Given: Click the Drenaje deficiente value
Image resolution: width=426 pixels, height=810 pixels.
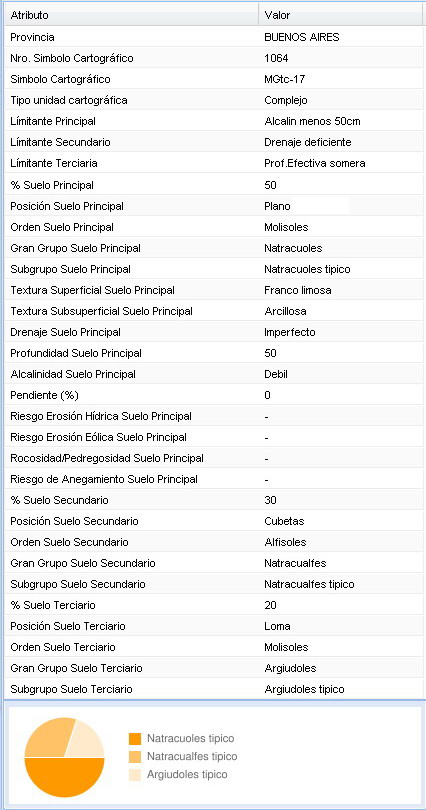Looking at the screenshot, I should click(x=308, y=142).
